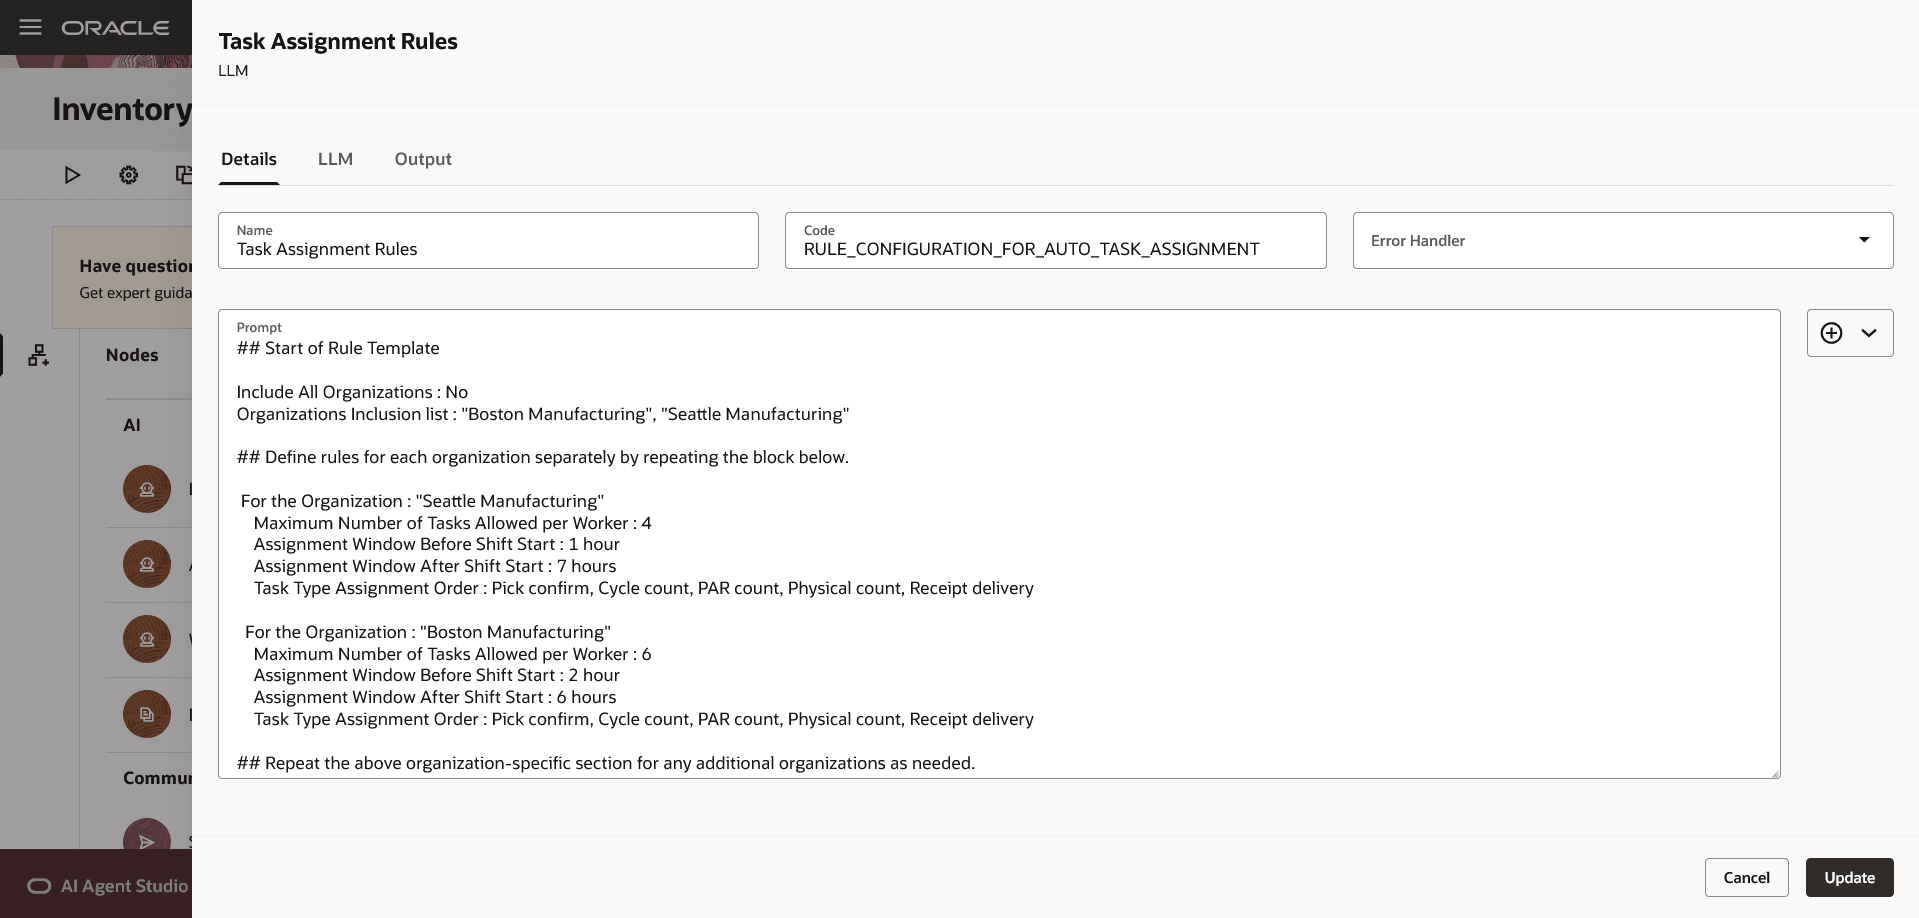Expand the chevron next to the plus icon
The image size is (1919, 918).
coord(1869,333)
